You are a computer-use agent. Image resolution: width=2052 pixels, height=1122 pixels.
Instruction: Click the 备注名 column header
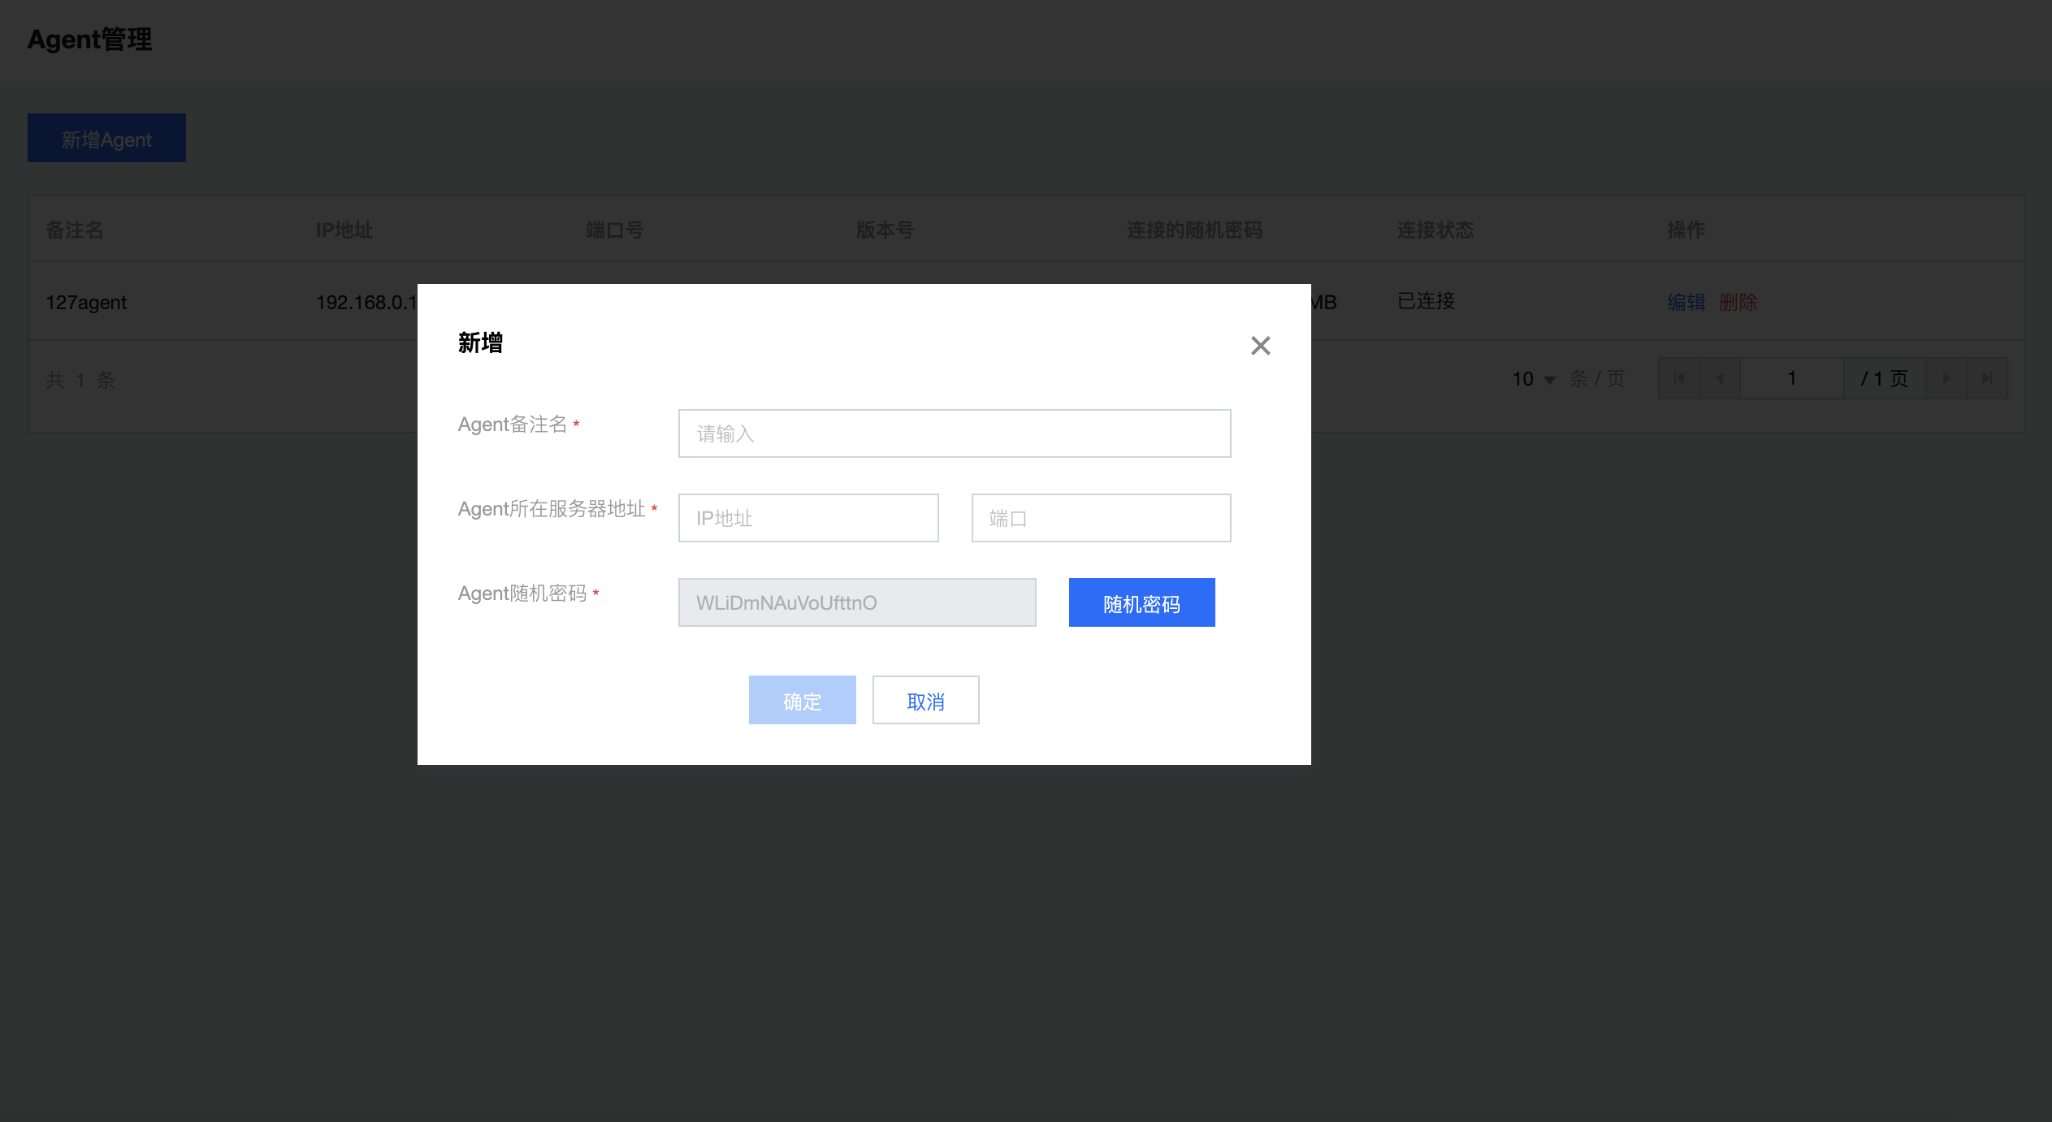[x=74, y=230]
